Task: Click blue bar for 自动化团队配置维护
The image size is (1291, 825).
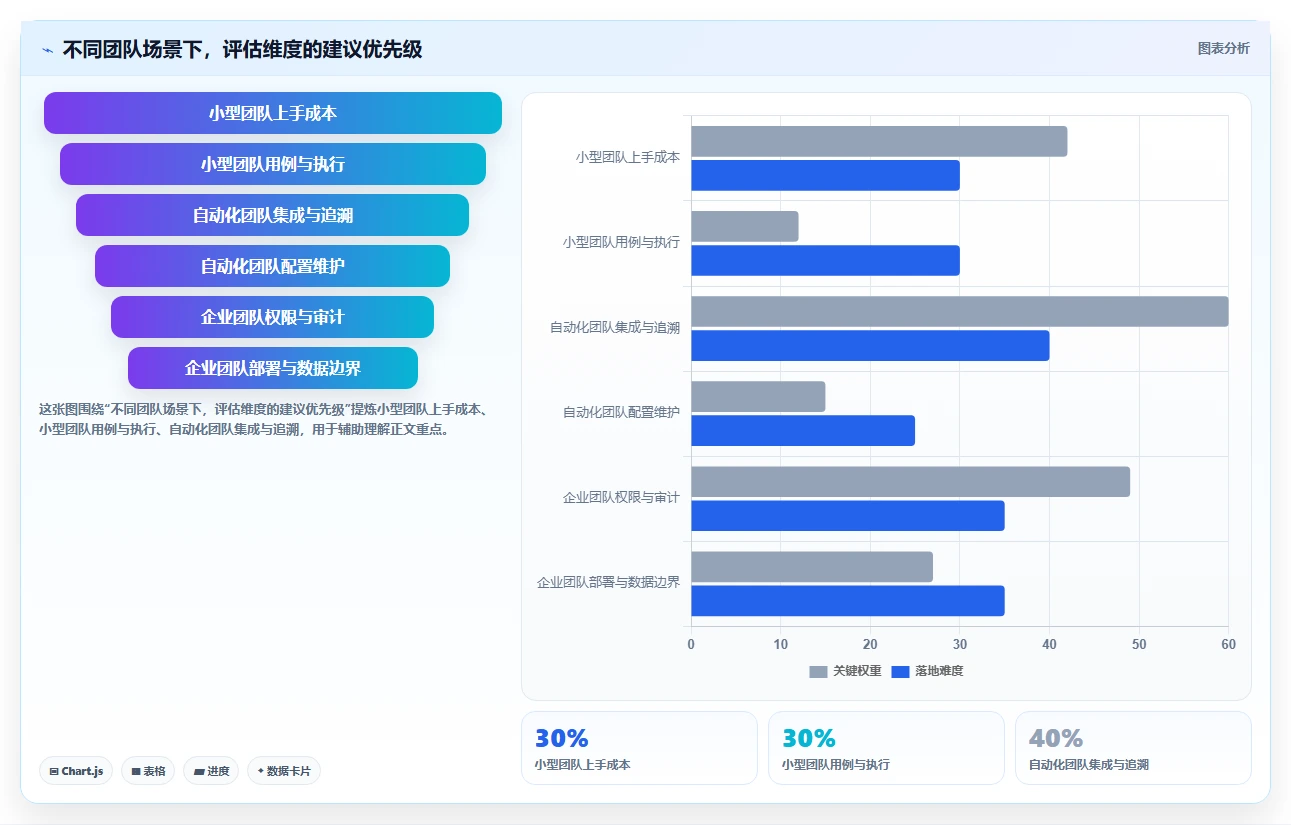Action: coord(803,430)
